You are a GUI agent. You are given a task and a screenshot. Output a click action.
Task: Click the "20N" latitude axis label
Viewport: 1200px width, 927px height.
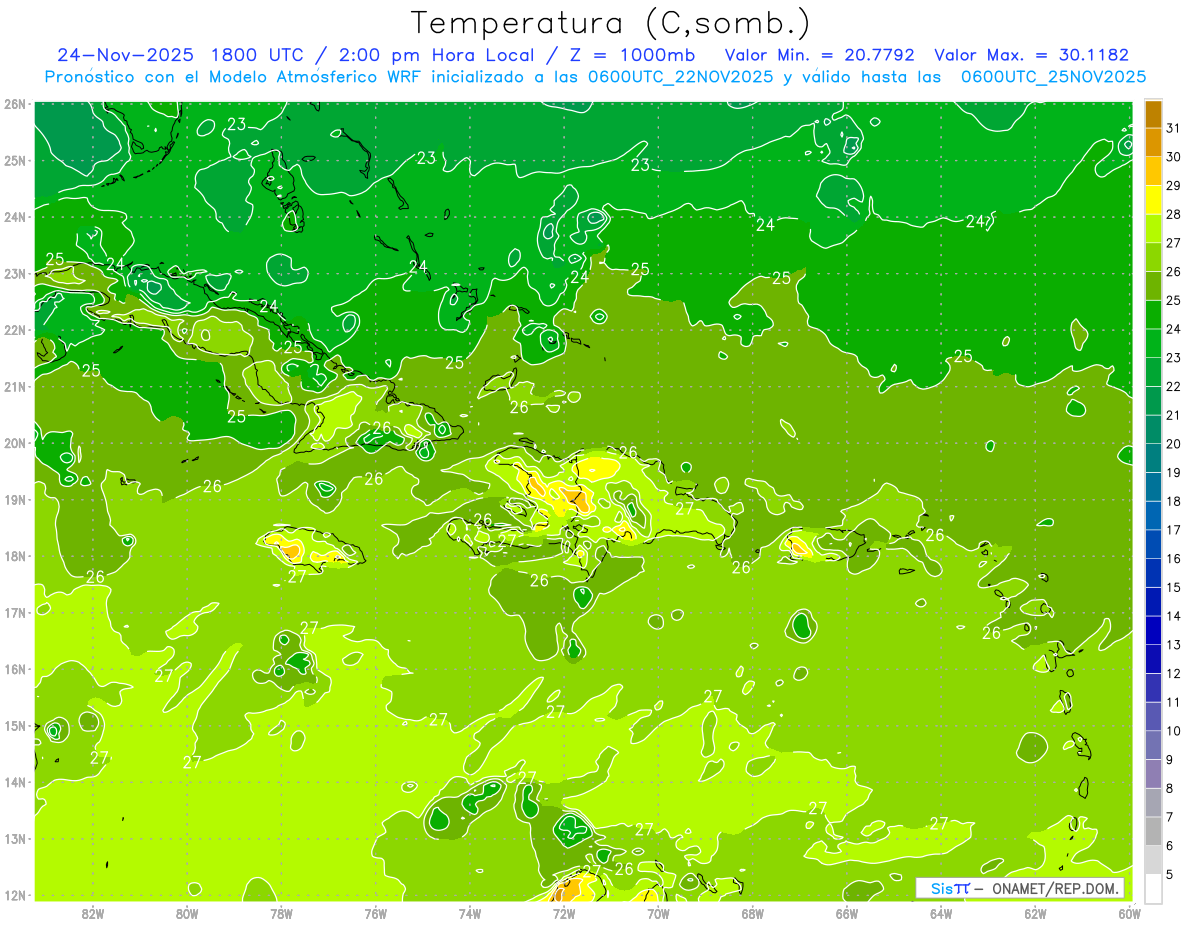(14, 443)
